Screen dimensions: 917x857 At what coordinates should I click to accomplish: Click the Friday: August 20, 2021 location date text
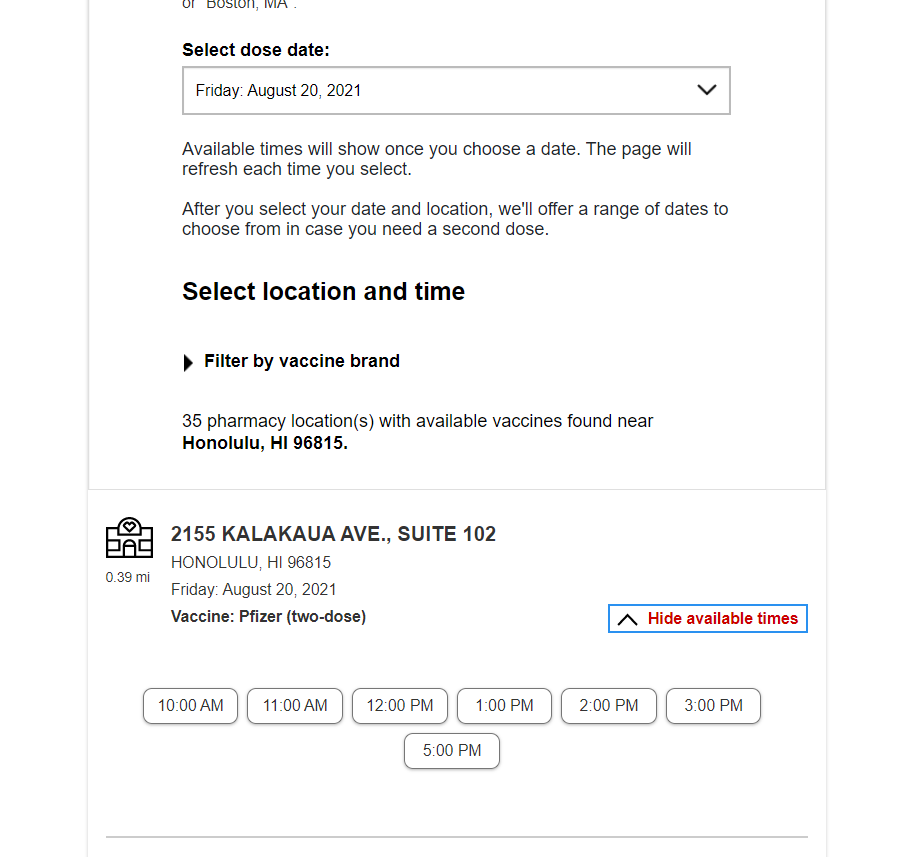click(x=254, y=590)
